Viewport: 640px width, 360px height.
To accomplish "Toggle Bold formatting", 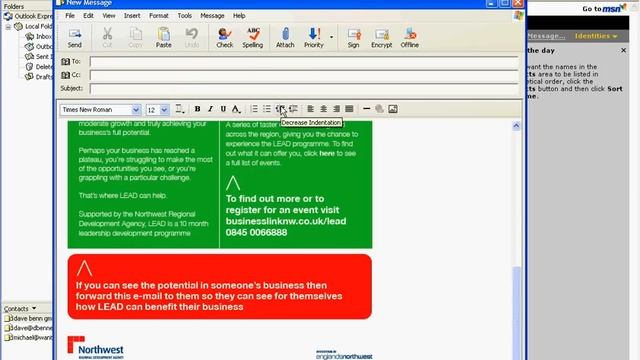I will point(197,109).
